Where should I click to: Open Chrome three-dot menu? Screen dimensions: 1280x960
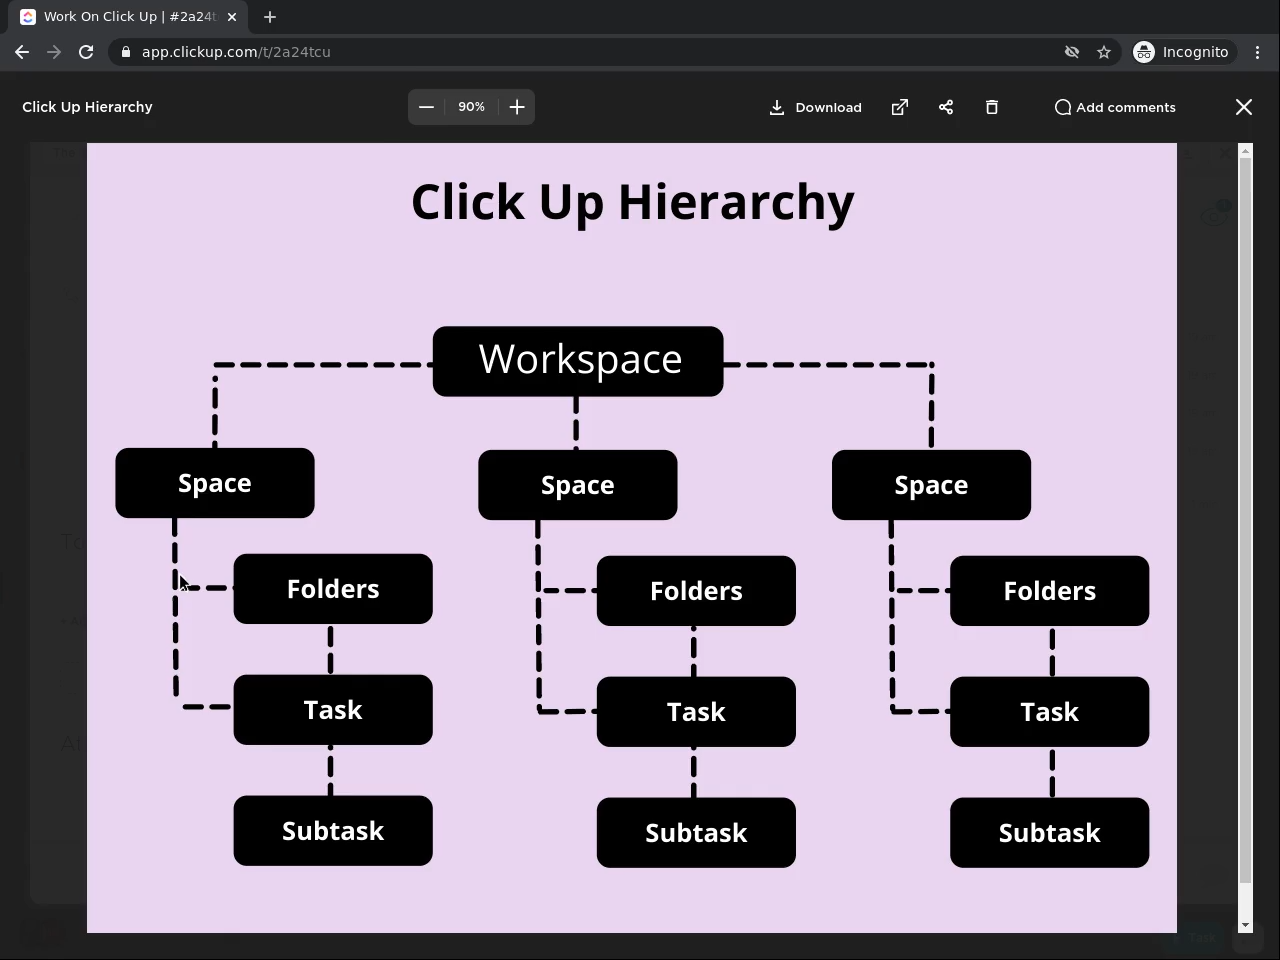pos(1258,52)
